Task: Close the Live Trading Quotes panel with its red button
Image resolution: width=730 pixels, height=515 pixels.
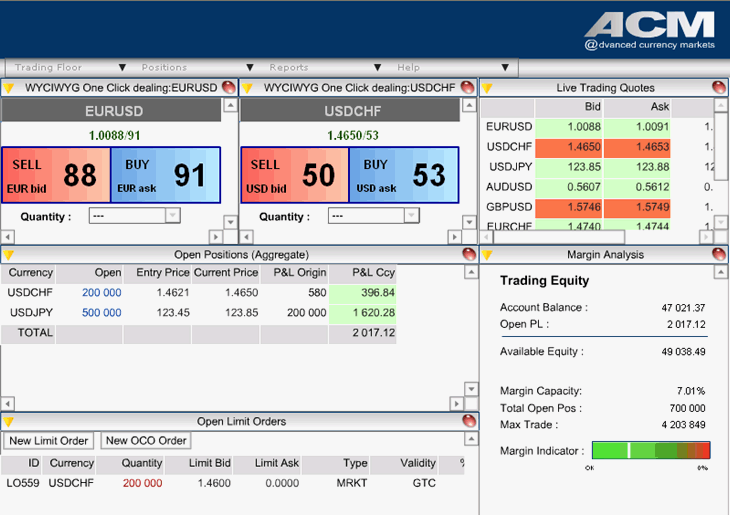Action: [x=719, y=87]
